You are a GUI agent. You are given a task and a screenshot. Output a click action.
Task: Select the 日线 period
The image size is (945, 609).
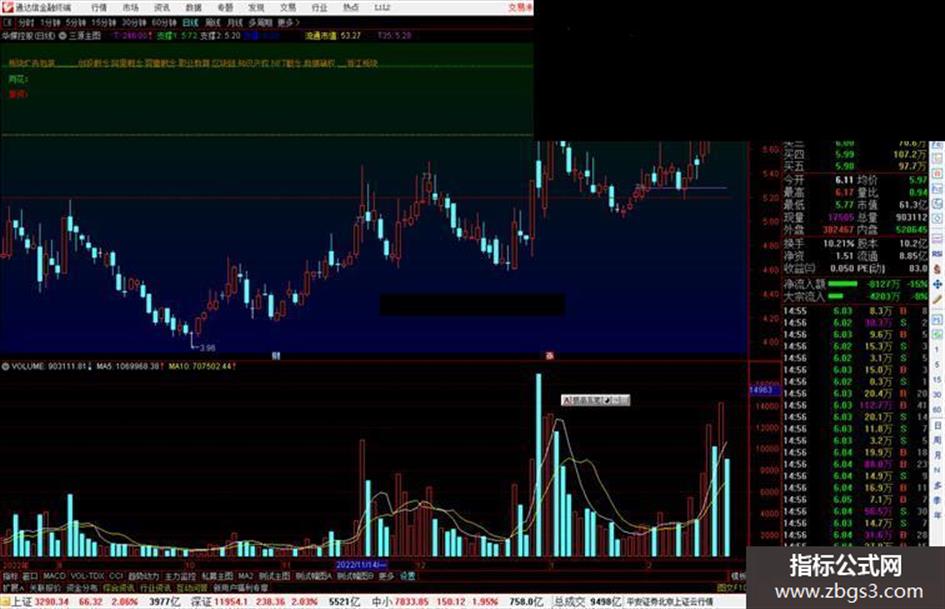(x=190, y=22)
